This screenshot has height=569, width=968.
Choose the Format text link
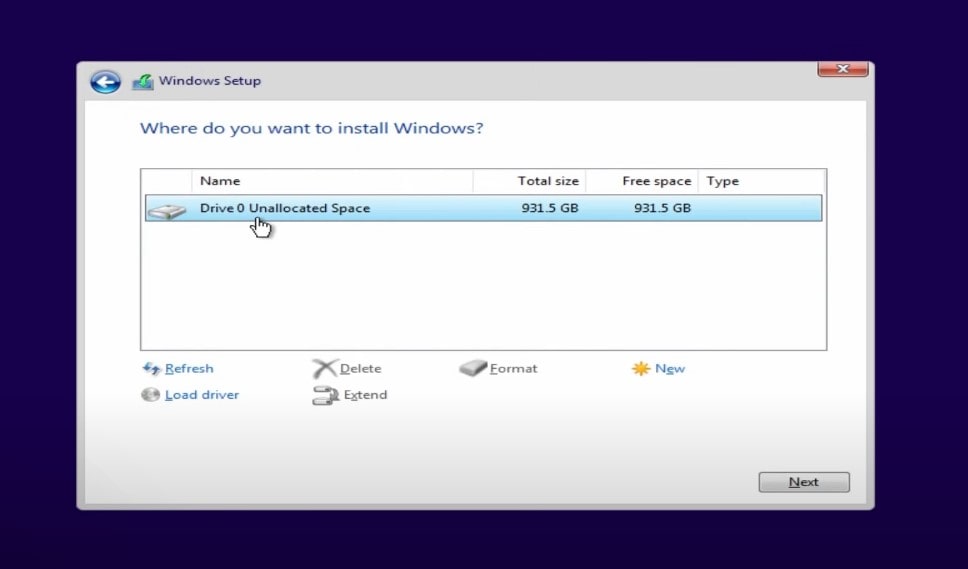tap(514, 369)
